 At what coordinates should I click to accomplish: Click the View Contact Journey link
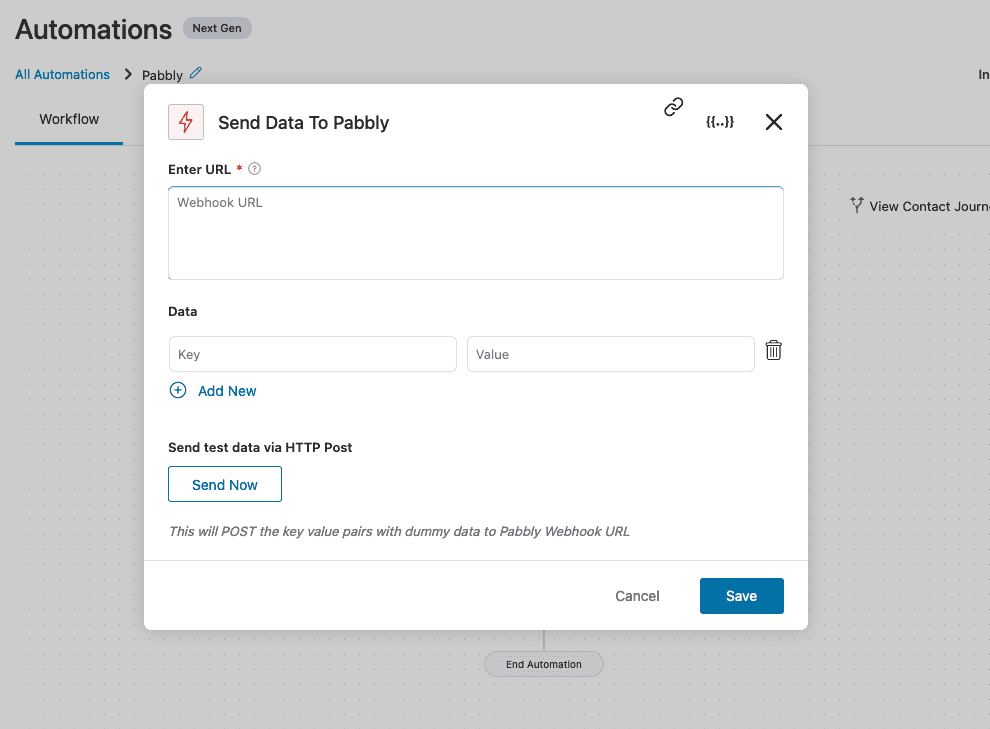[929, 206]
